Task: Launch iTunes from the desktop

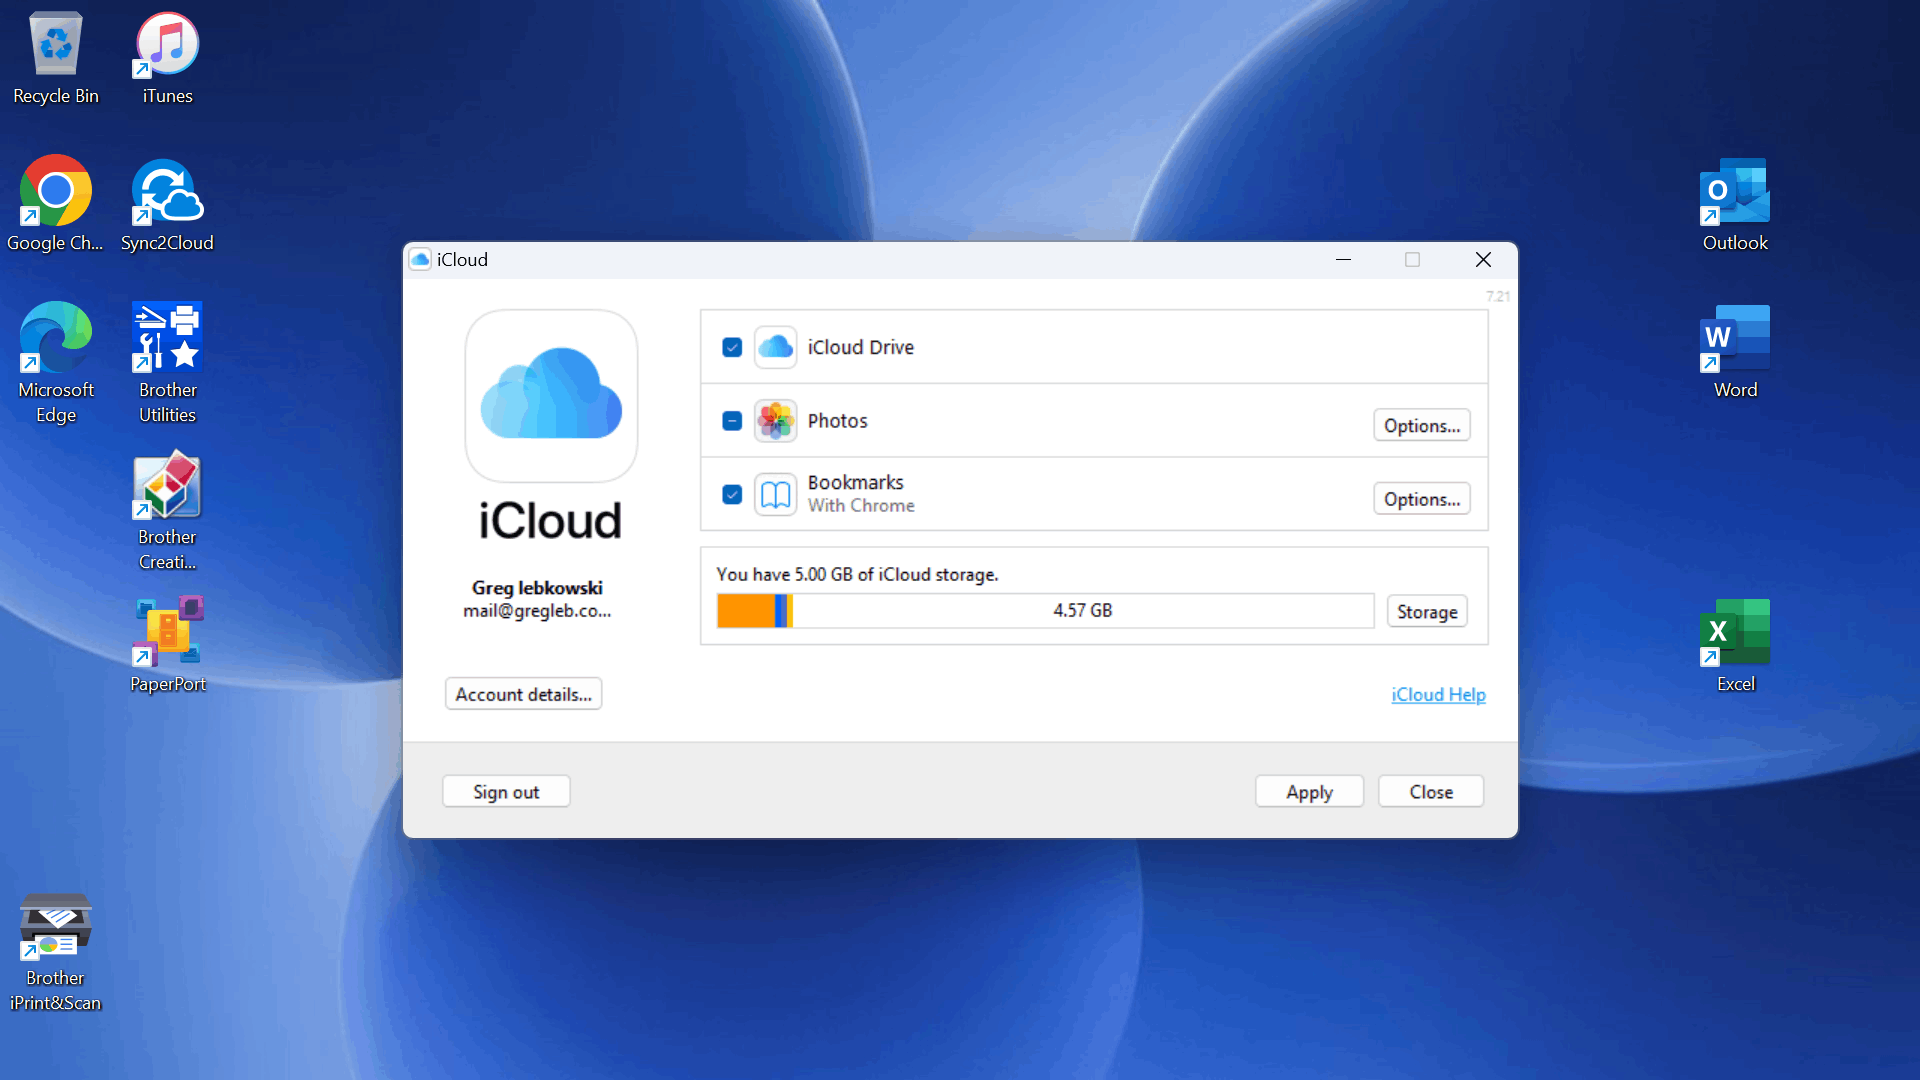Action: [x=167, y=58]
